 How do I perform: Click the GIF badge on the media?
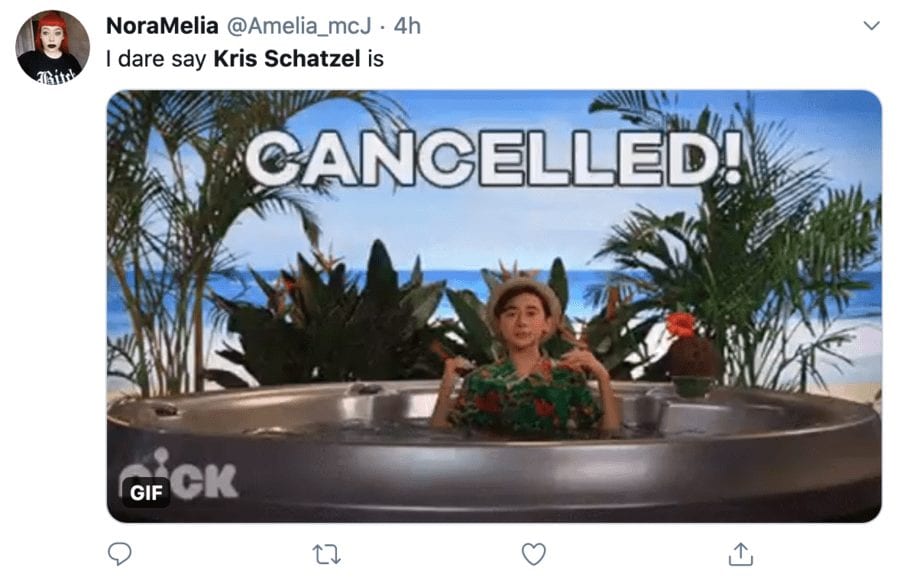pyautogui.click(x=146, y=493)
